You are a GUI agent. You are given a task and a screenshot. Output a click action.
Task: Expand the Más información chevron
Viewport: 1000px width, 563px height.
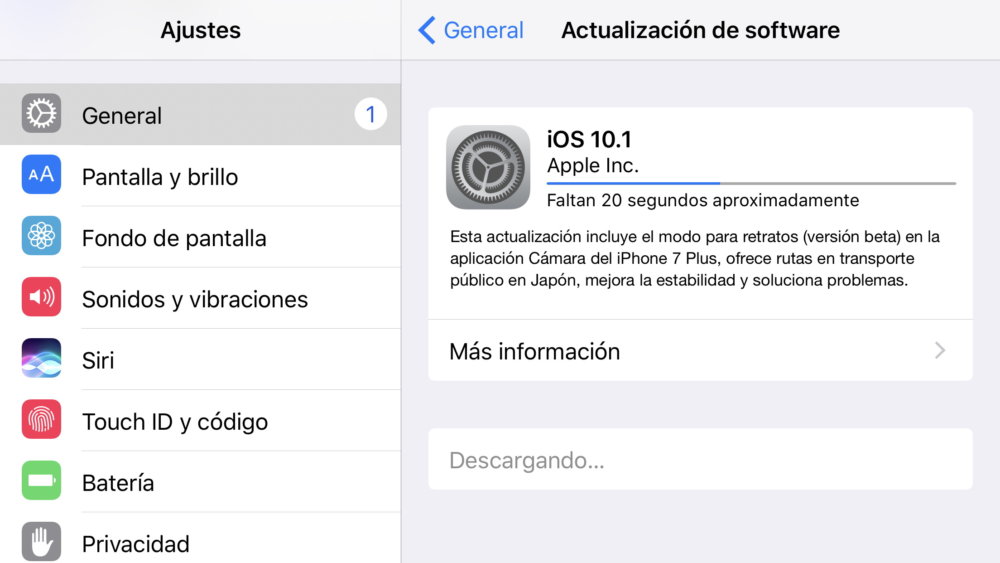click(939, 350)
